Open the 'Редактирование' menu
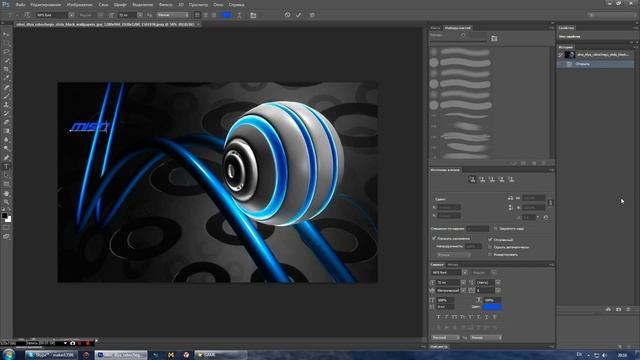640x360 pixels. pyautogui.click(x=46, y=4)
